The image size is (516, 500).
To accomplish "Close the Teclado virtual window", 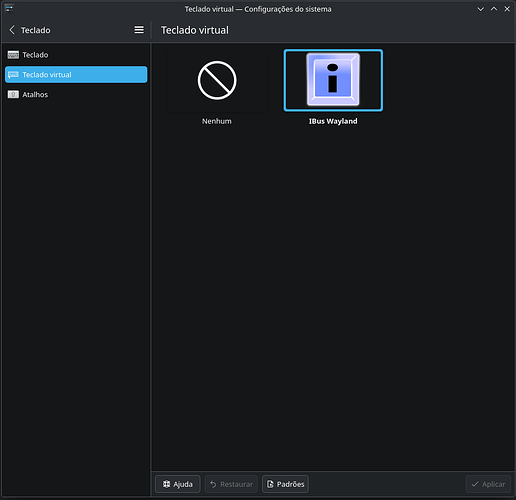I will tap(507, 9).
